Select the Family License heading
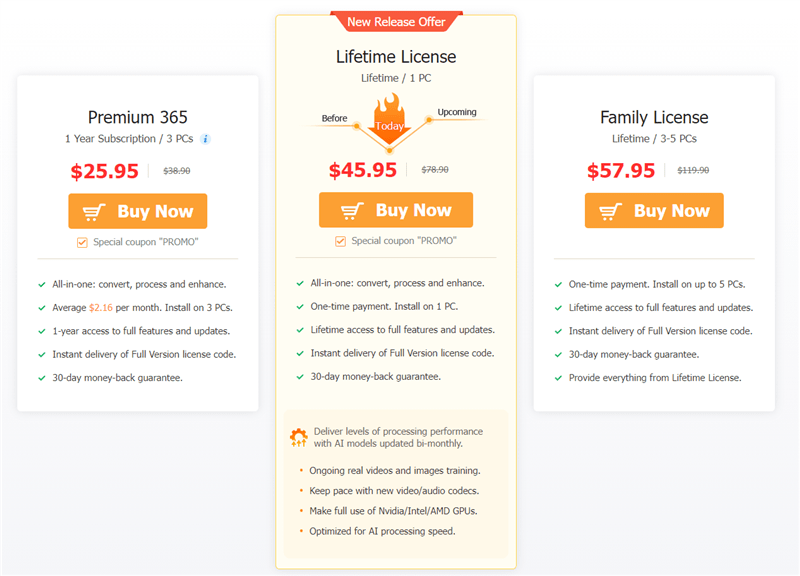Image resolution: width=800 pixels, height=576 pixels. (654, 118)
